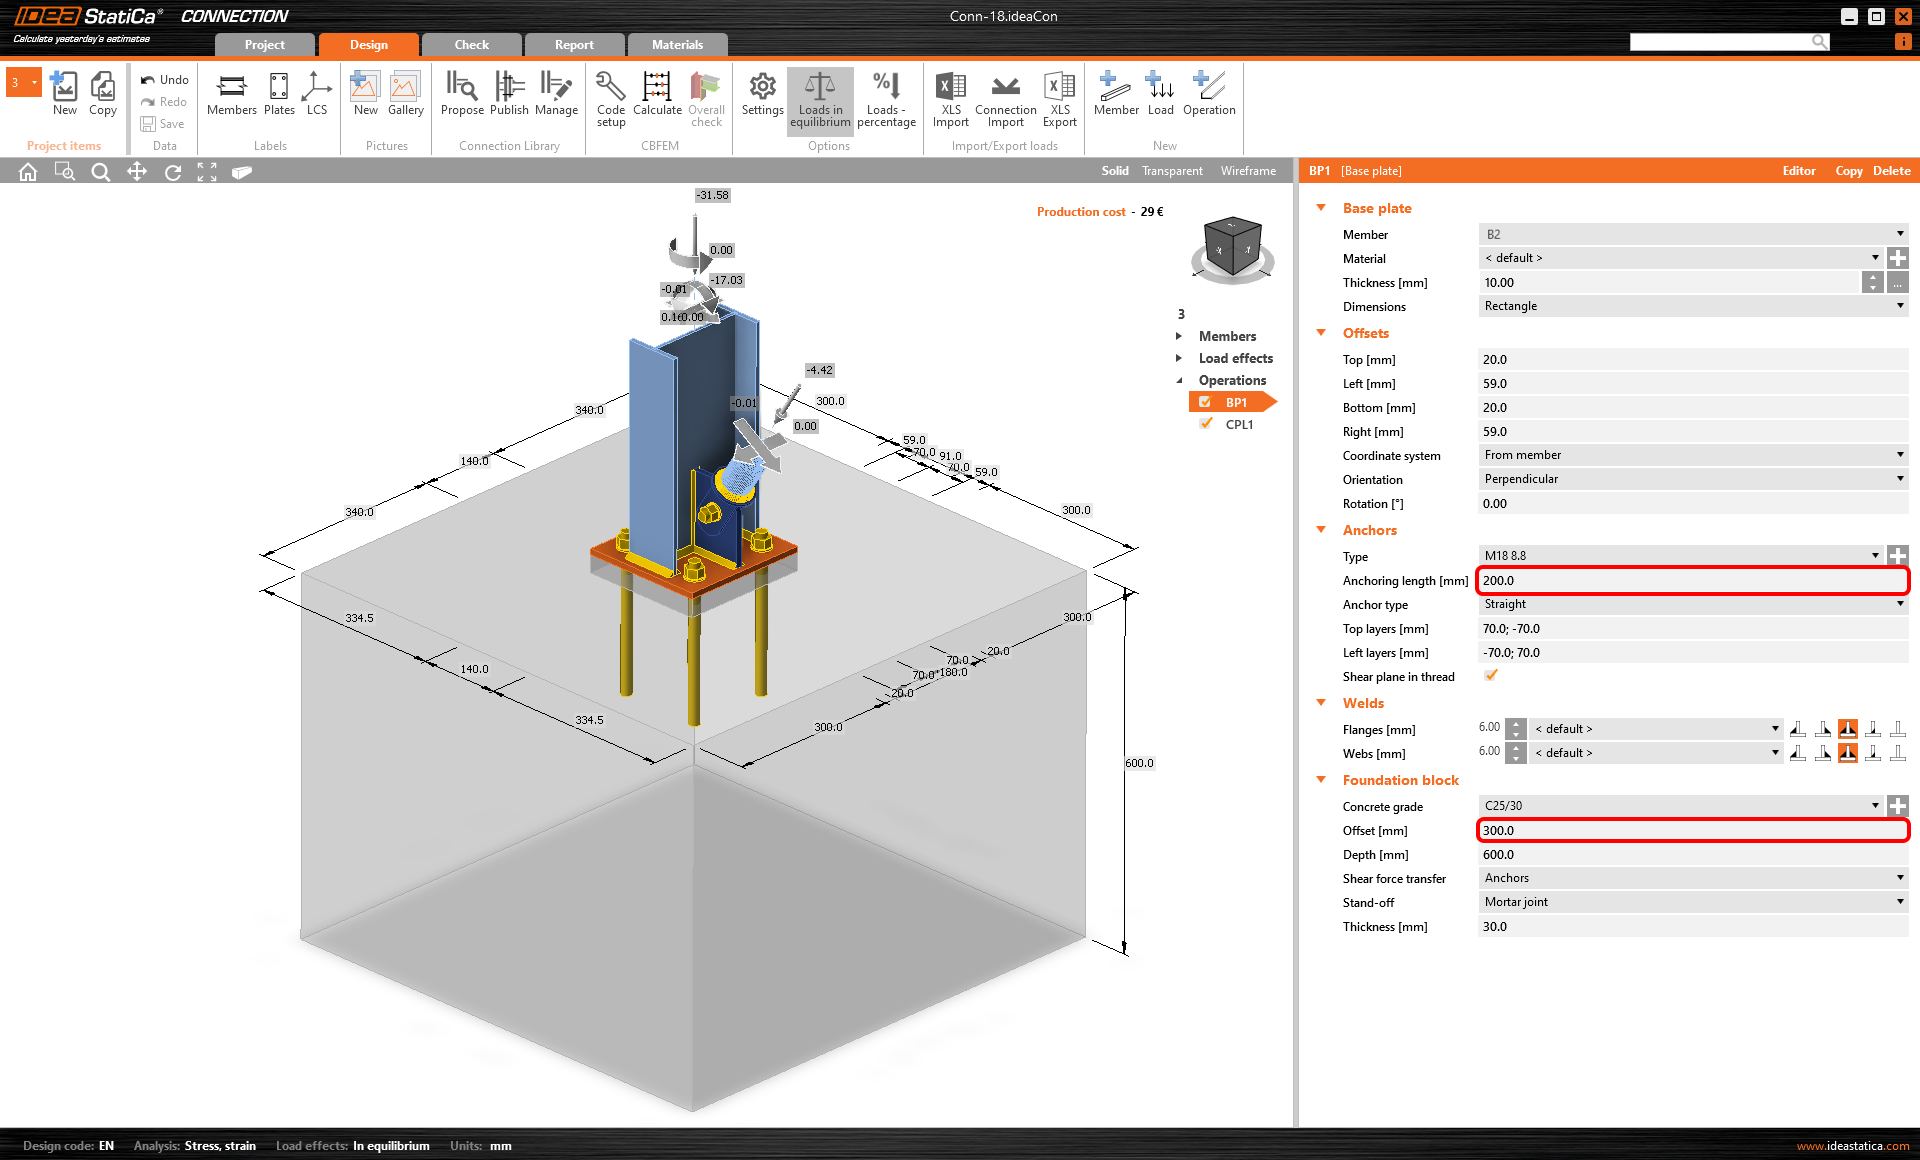Run the Calculate CBFEM analysis

pos(657,95)
